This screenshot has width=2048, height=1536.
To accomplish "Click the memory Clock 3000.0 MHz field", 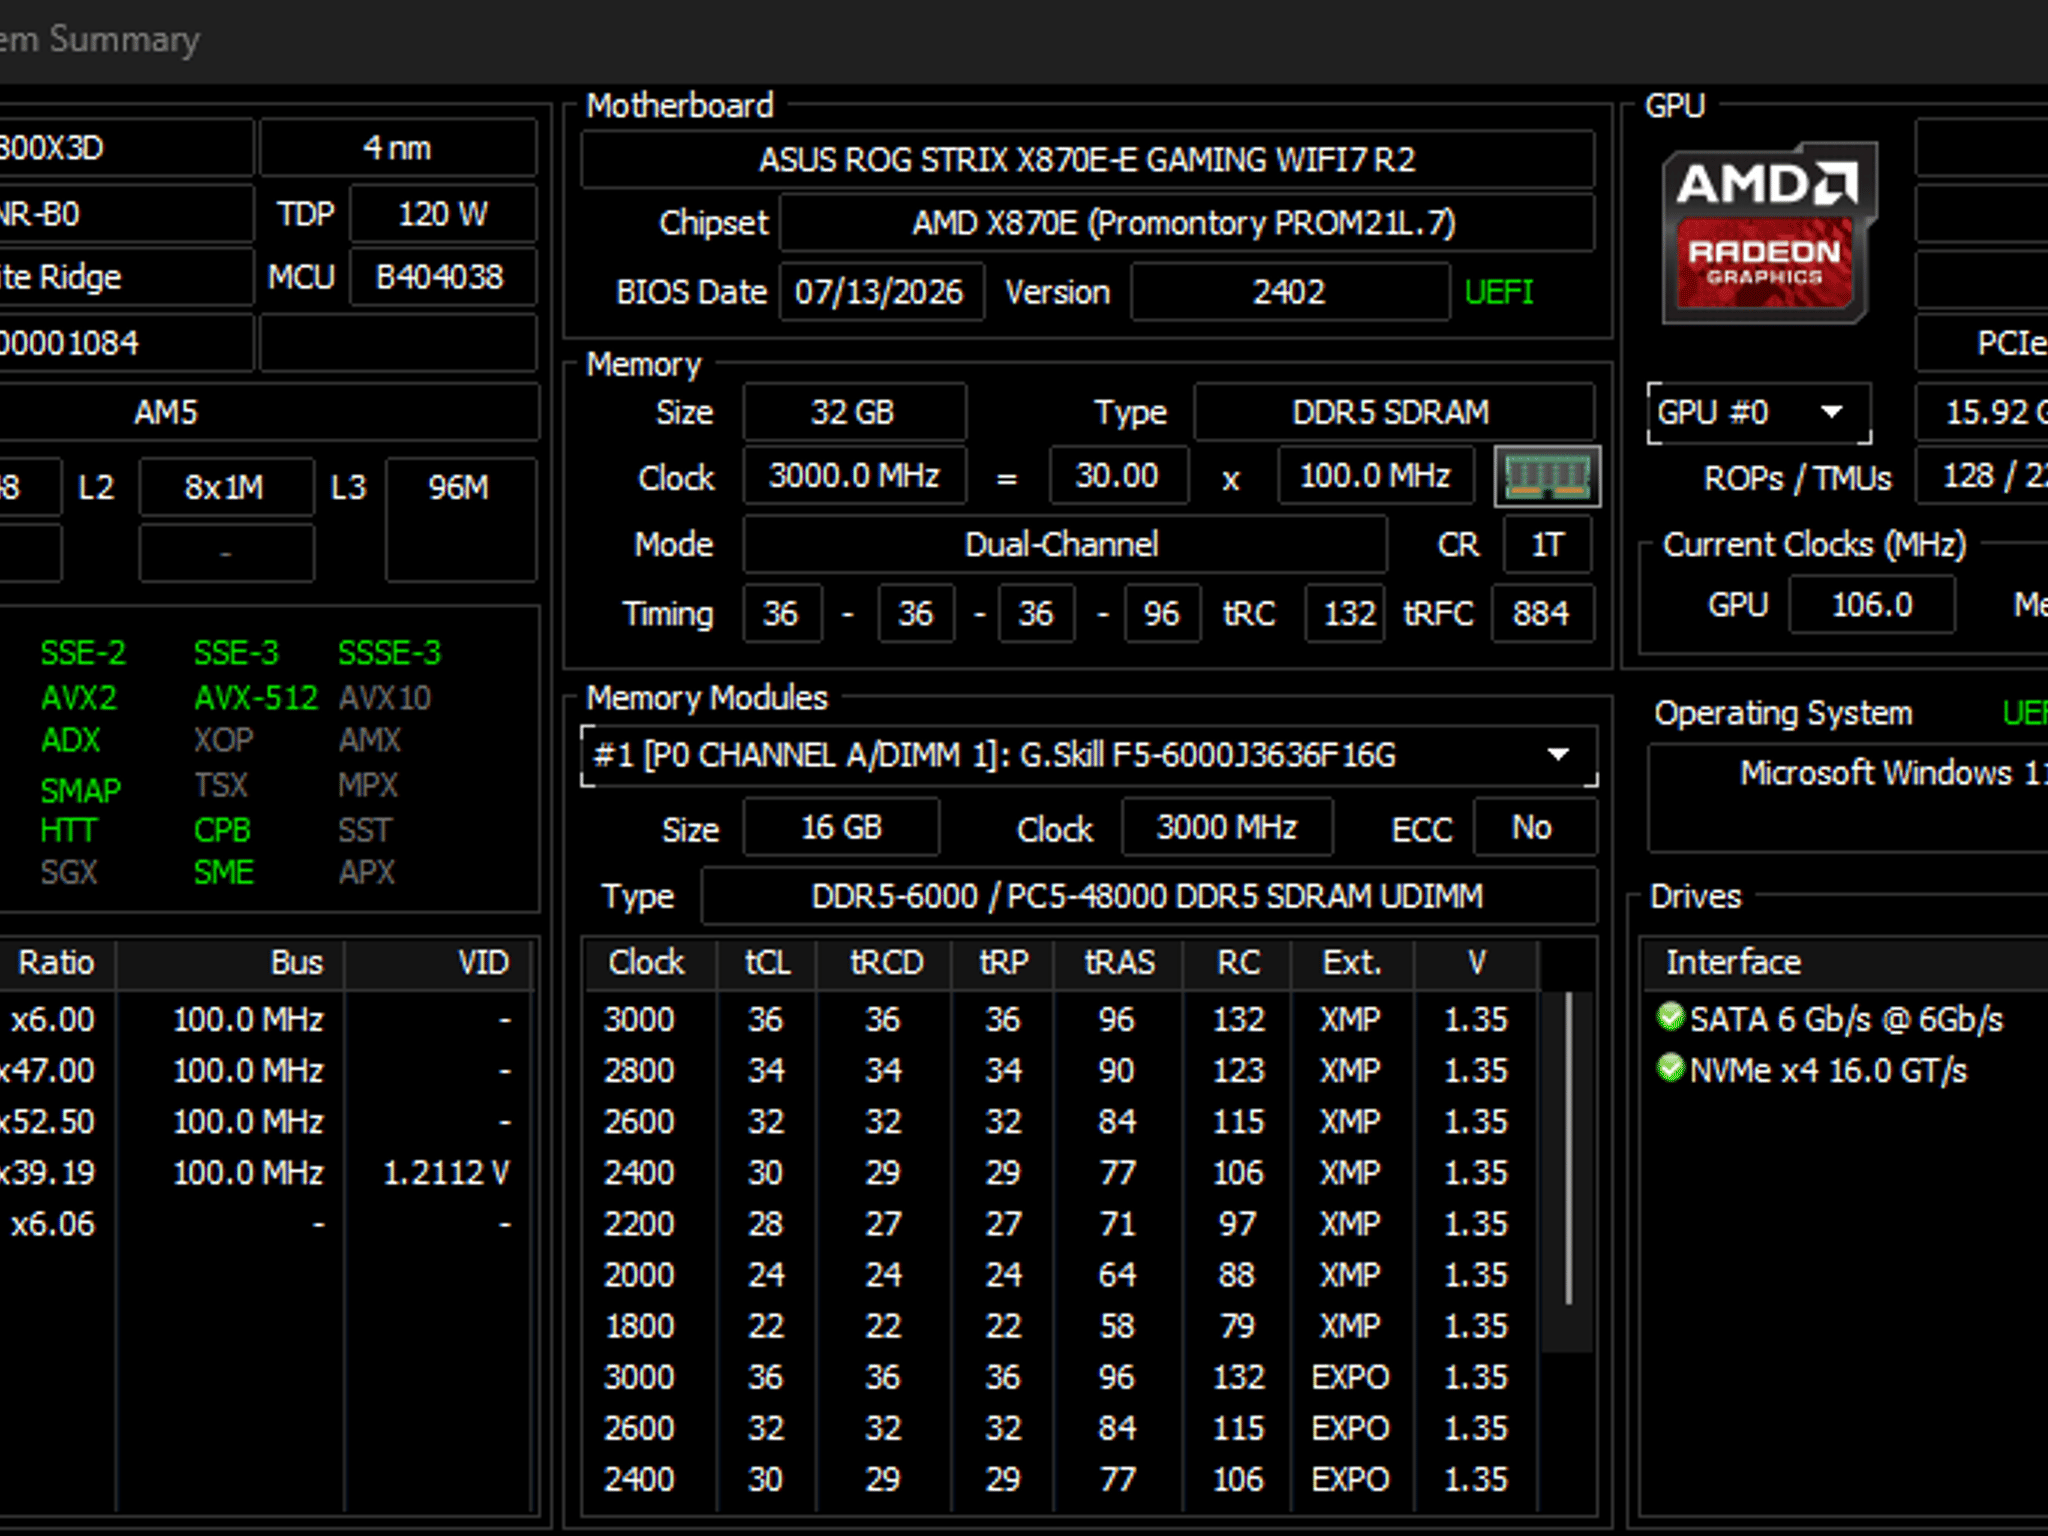I will (854, 476).
